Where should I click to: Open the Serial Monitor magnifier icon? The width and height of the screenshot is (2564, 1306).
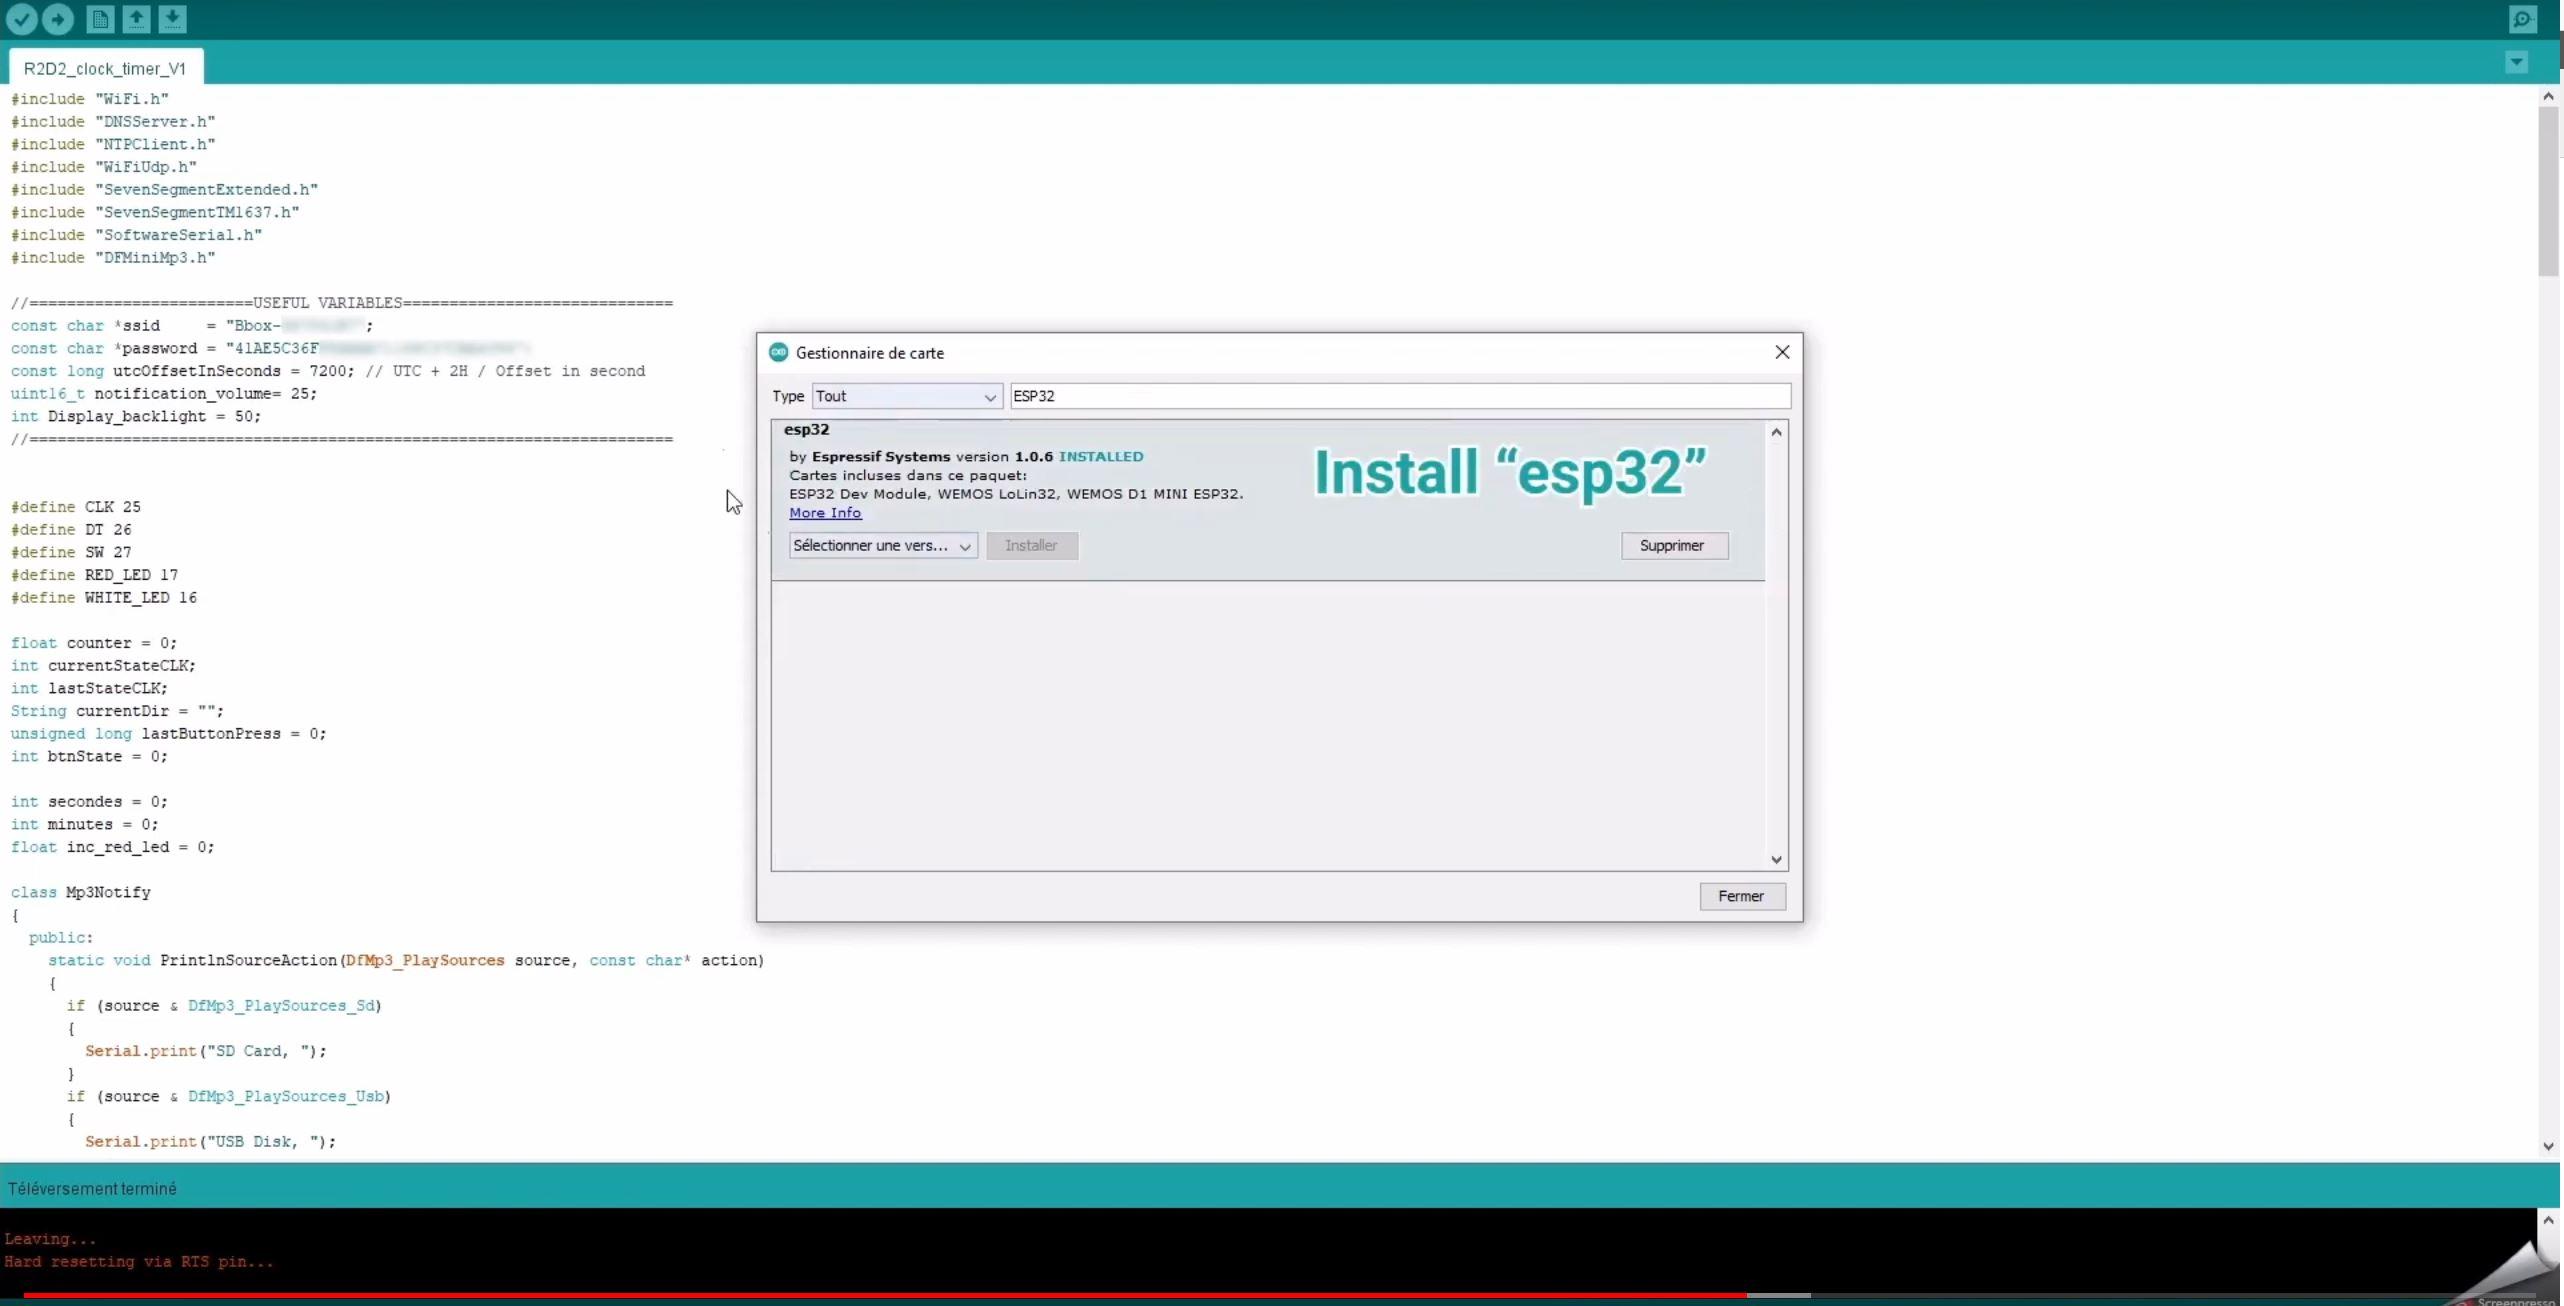2522,19
